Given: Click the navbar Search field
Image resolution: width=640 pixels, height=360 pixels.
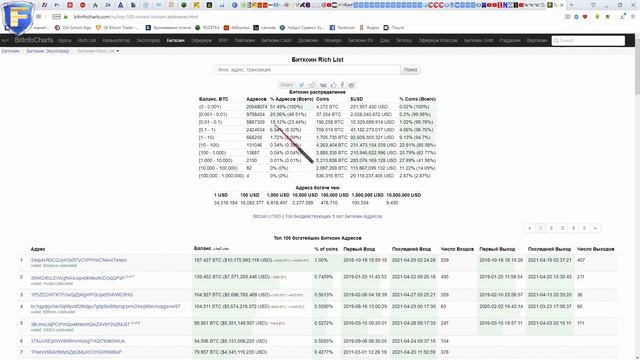Looking at the screenshot, I should point(588,40).
